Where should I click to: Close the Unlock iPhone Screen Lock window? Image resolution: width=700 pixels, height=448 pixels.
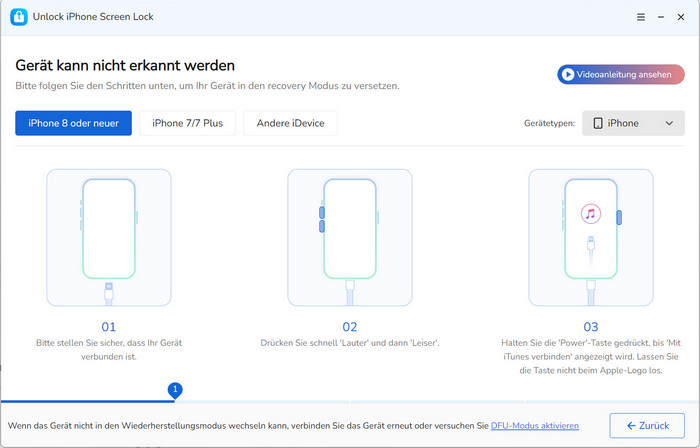(x=681, y=17)
